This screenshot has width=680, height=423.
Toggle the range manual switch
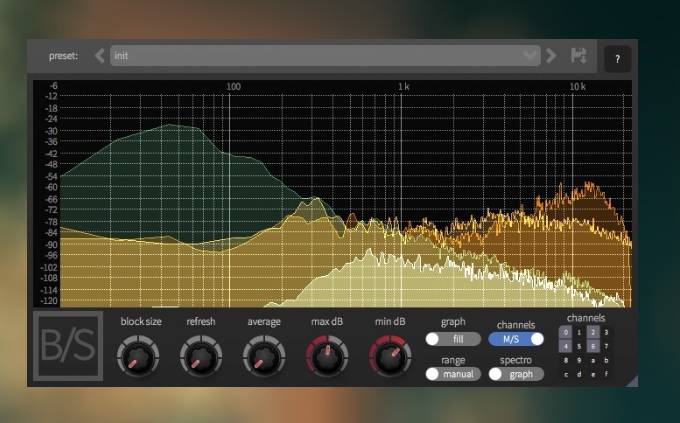click(453, 374)
